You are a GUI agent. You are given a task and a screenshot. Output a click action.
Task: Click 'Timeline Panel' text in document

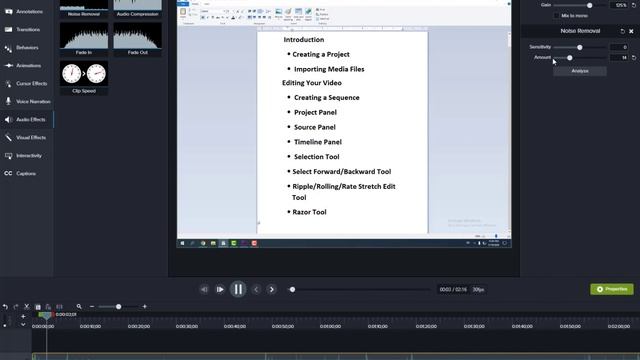tap(318, 142)
